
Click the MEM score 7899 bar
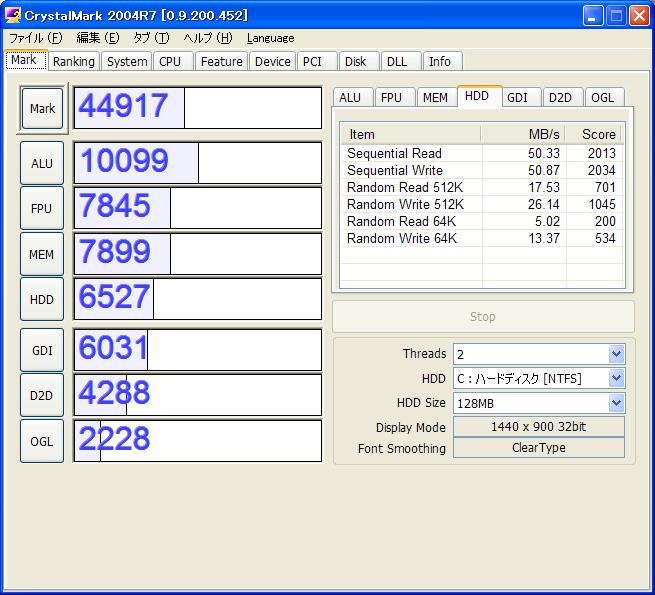point(198,254)
